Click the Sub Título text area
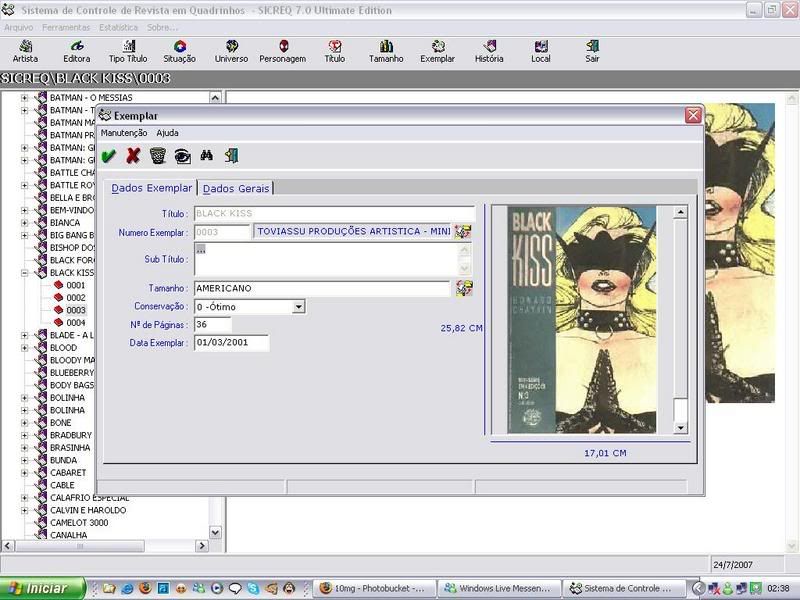The image size is (800, 600). (x=327, y=259)
